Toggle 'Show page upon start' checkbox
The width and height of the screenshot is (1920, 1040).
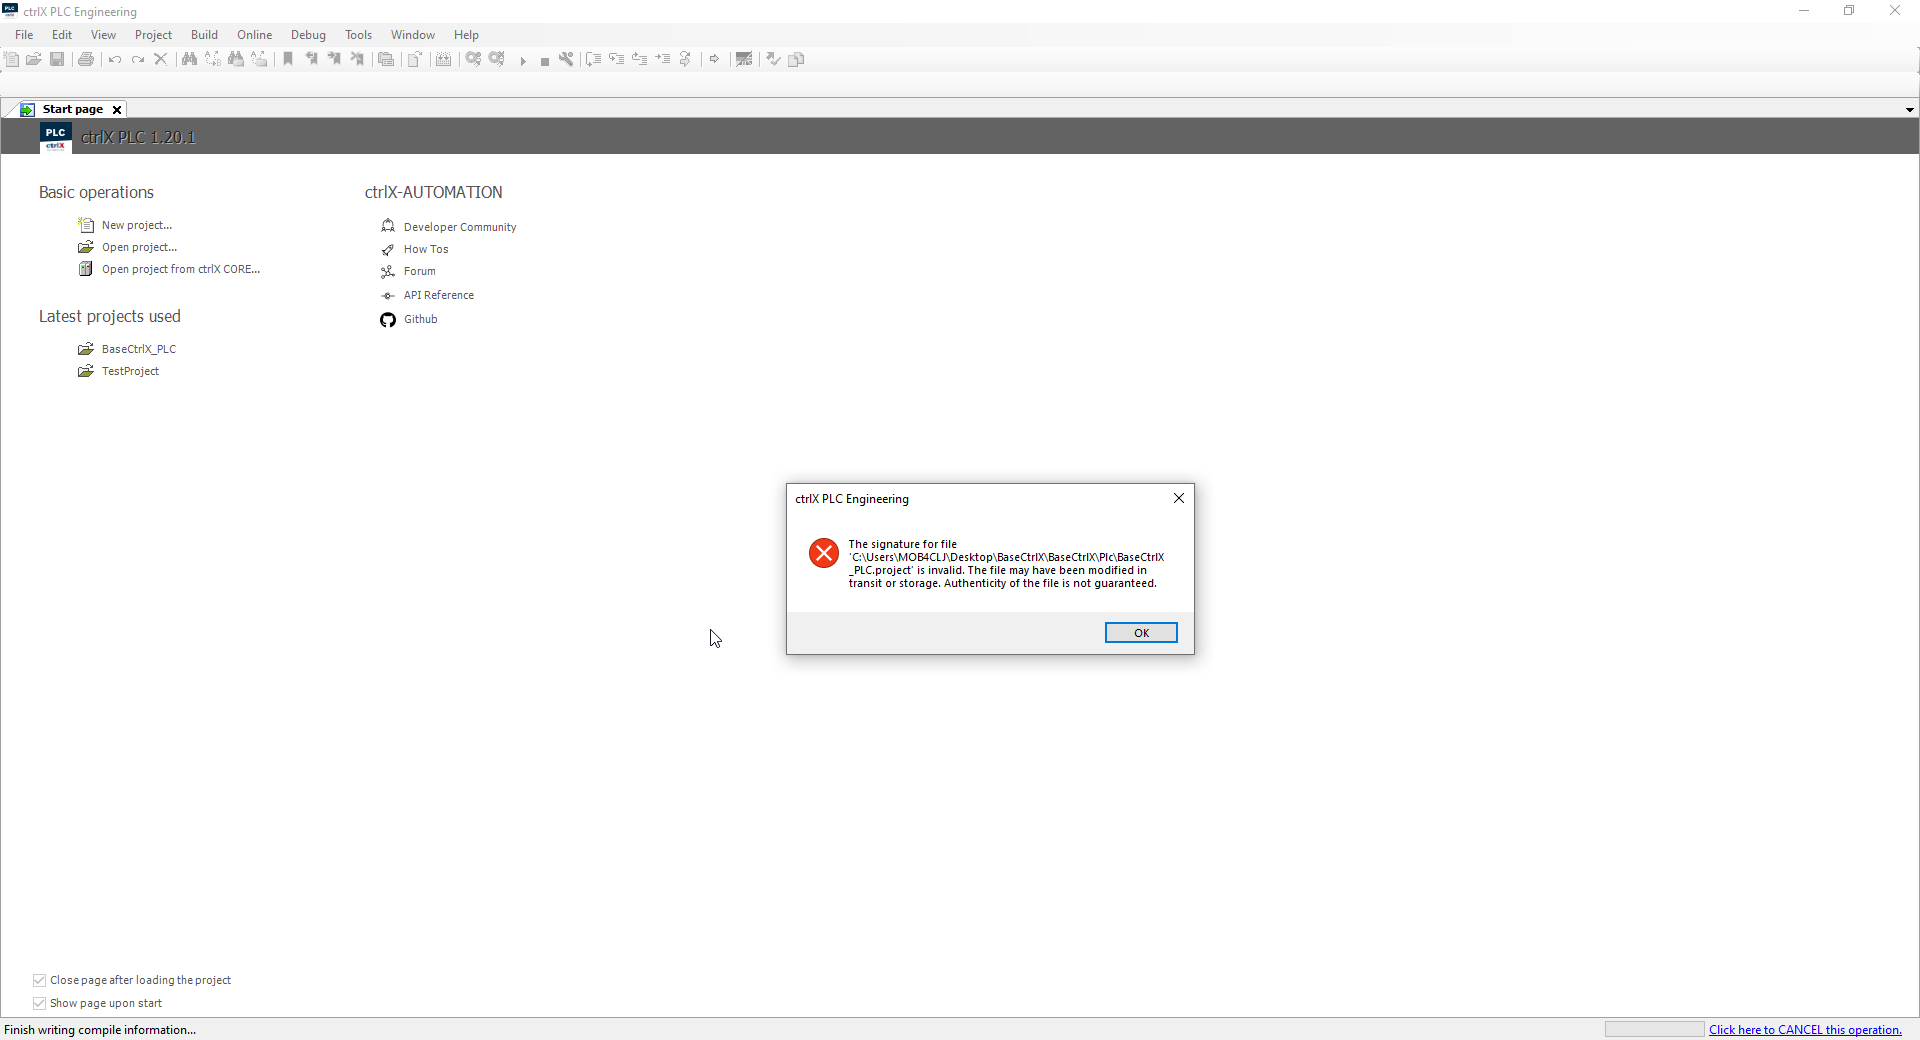click(x=39, y=1003)
